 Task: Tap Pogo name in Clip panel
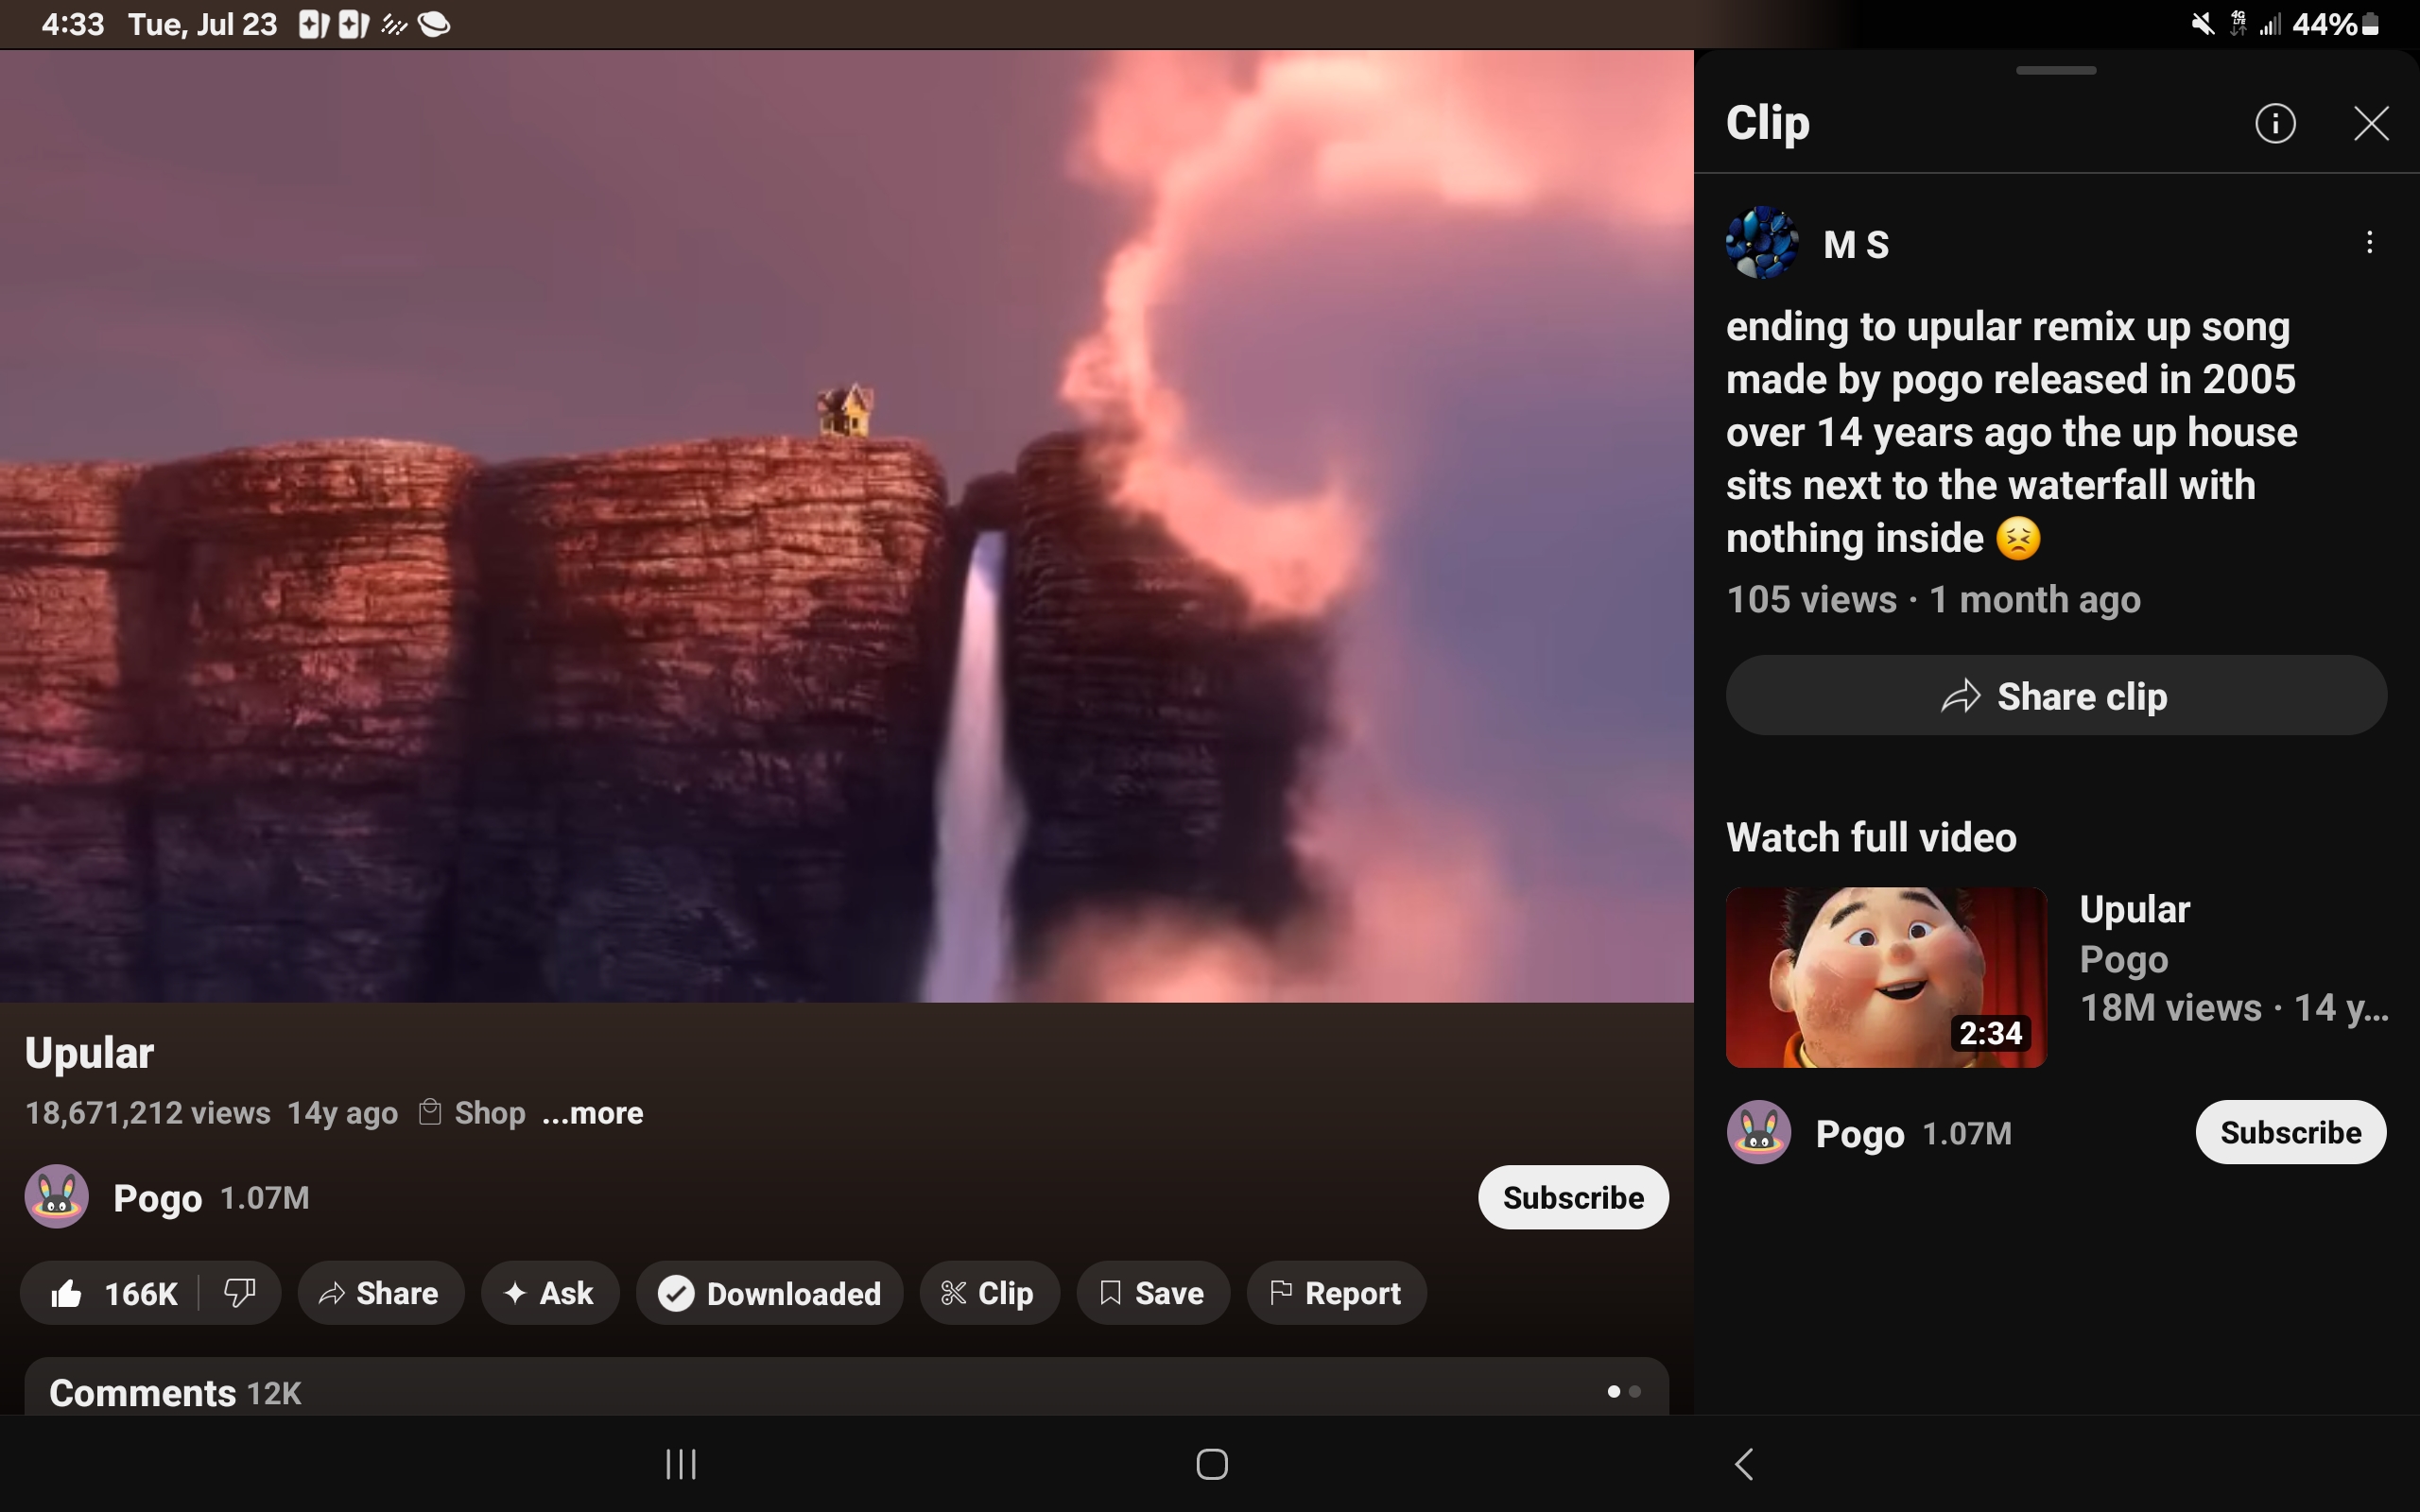[x=1860, y=1134]
